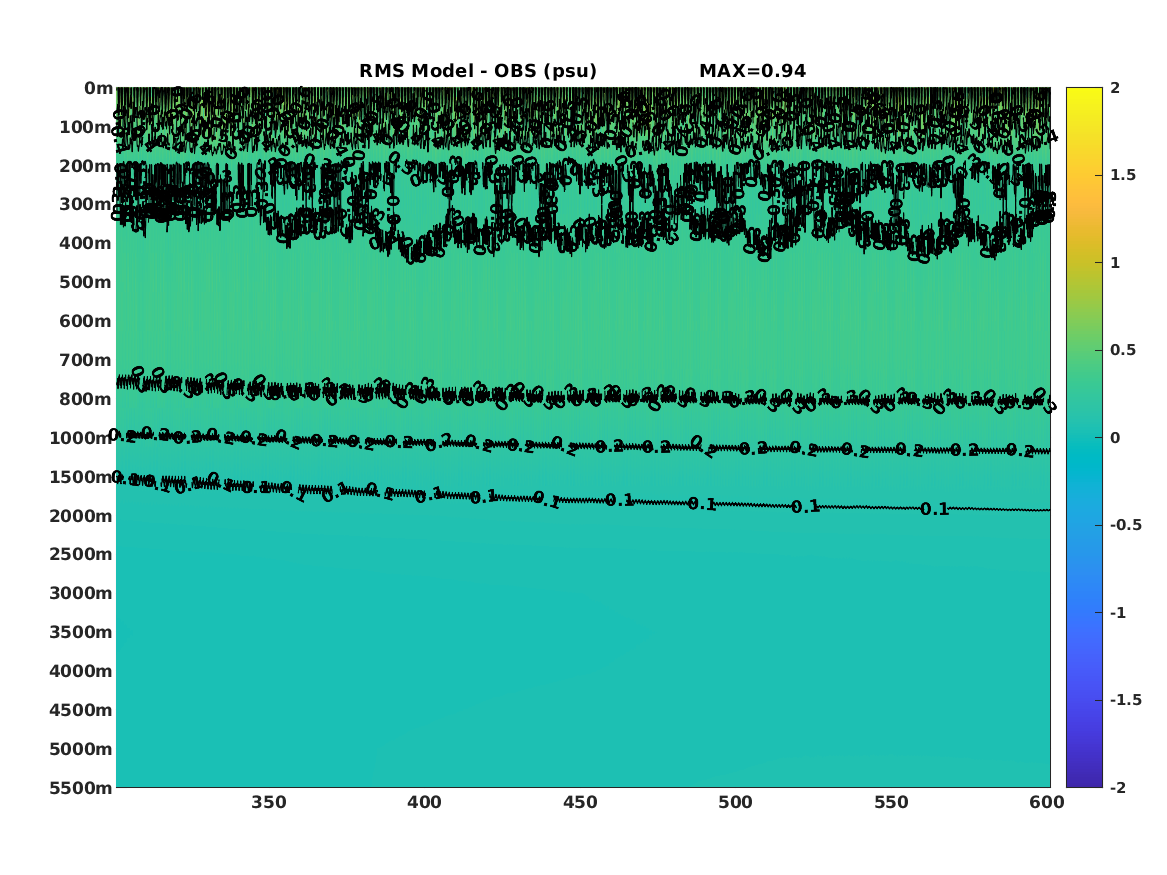Click the '500m' depth tick label
This screenshot has width=1167, height=875.
click(x=86, y=282)
